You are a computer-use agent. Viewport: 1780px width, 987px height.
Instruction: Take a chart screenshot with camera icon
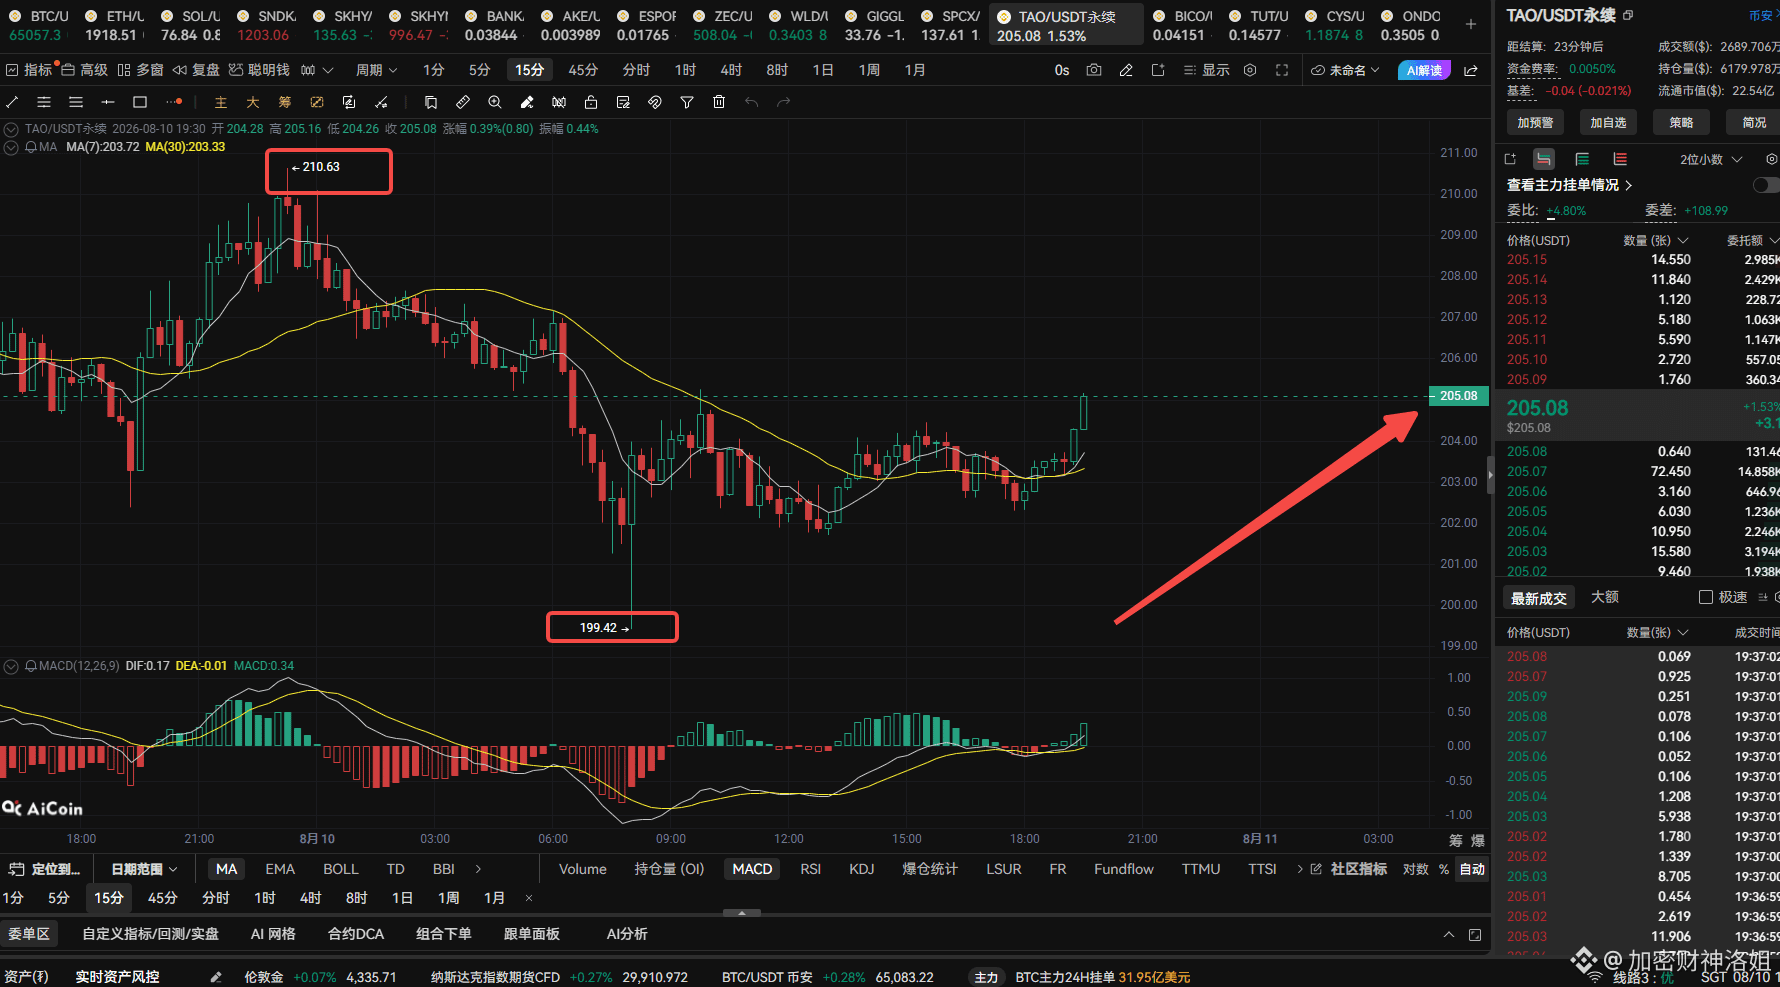1094,70
